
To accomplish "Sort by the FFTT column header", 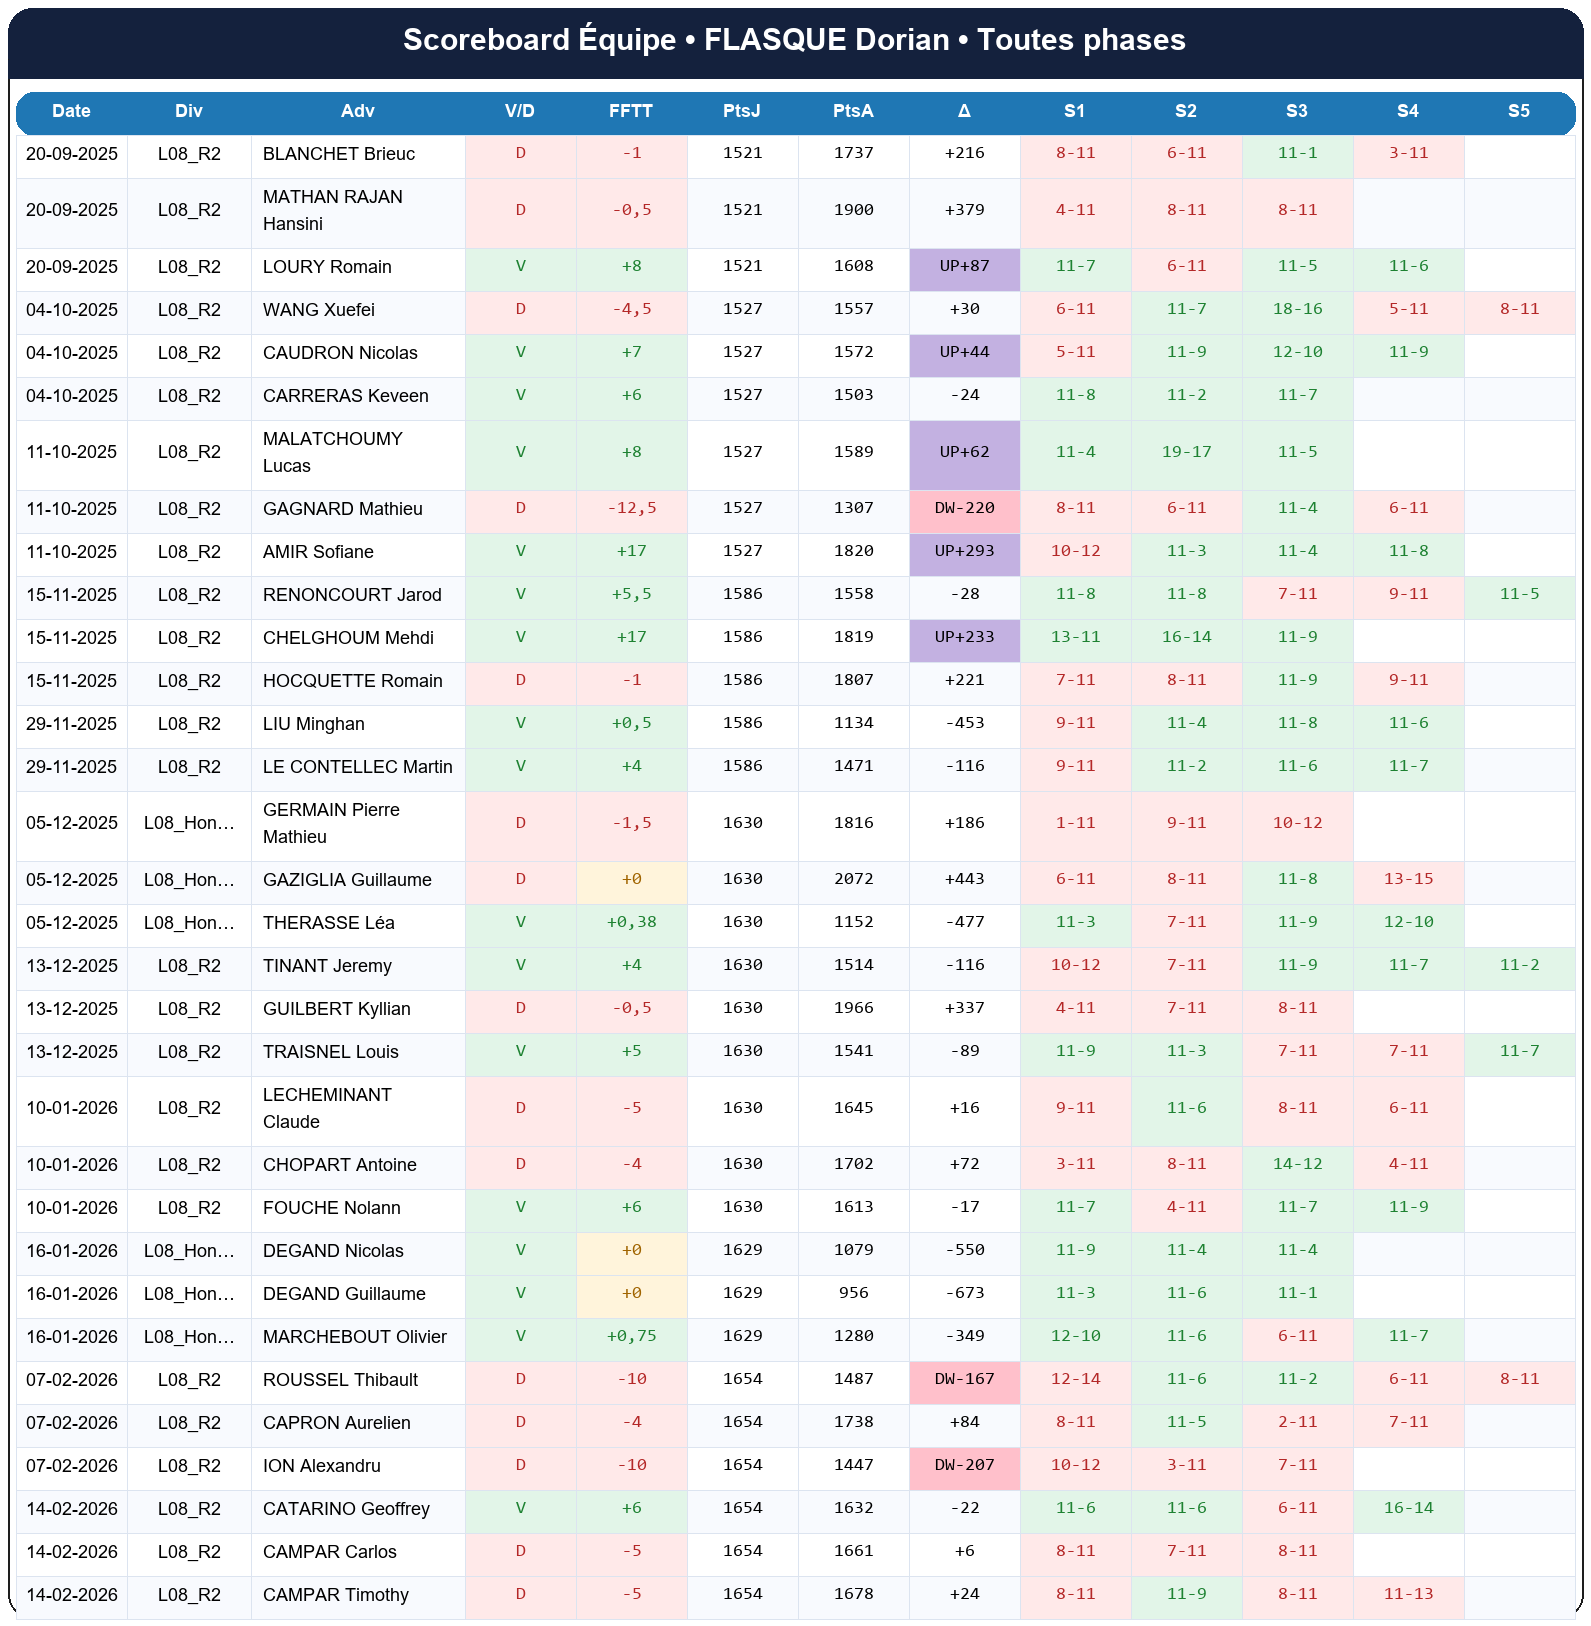I will (631, 111).
